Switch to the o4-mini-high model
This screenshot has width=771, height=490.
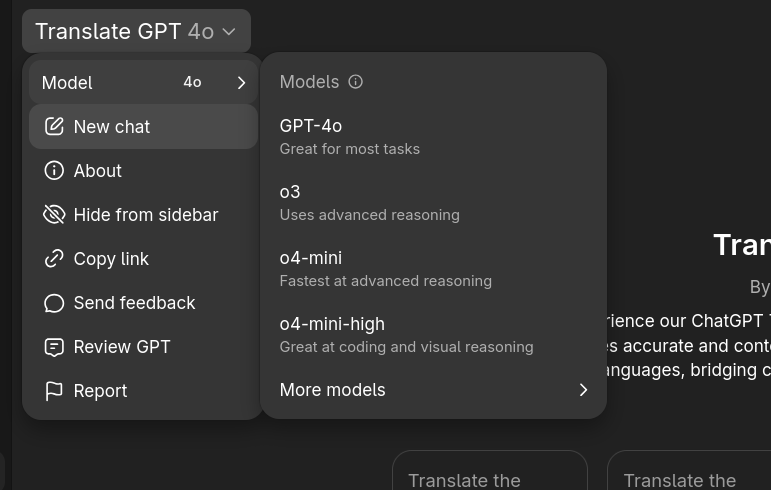[x=433, y=335]
